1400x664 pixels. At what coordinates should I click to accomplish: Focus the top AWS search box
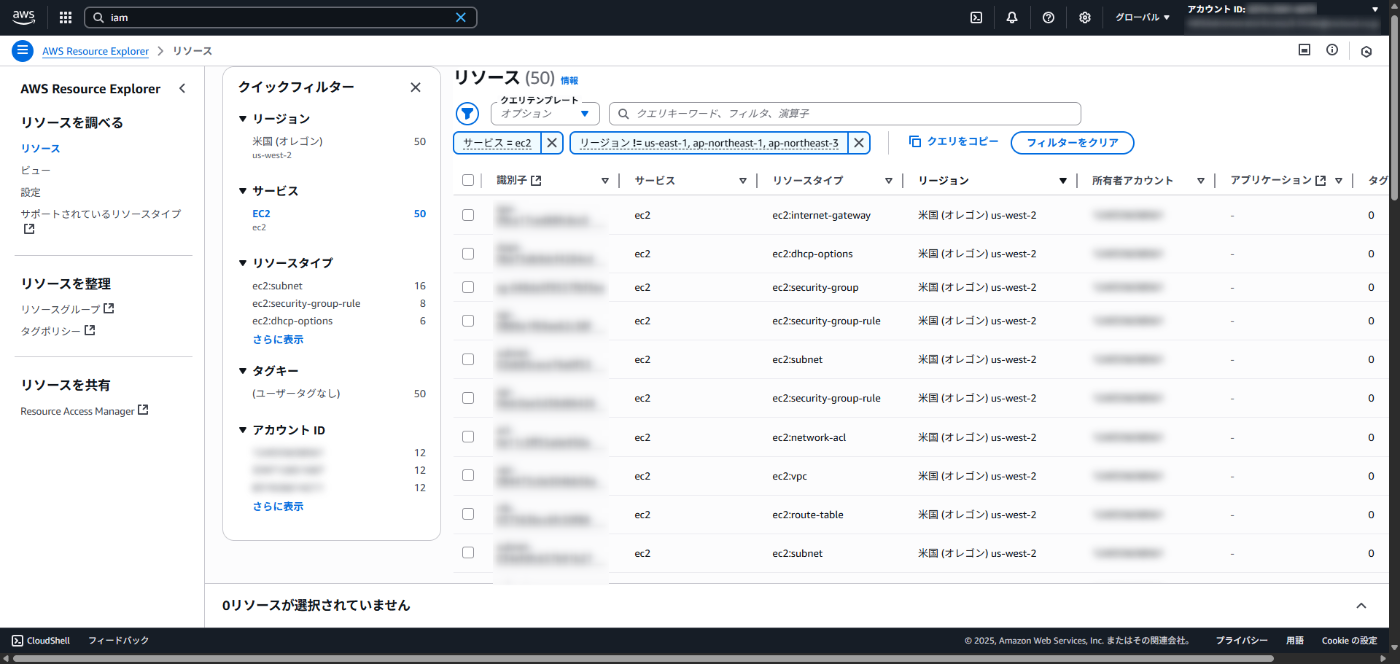pyautogui.click(x=281, y=17)
